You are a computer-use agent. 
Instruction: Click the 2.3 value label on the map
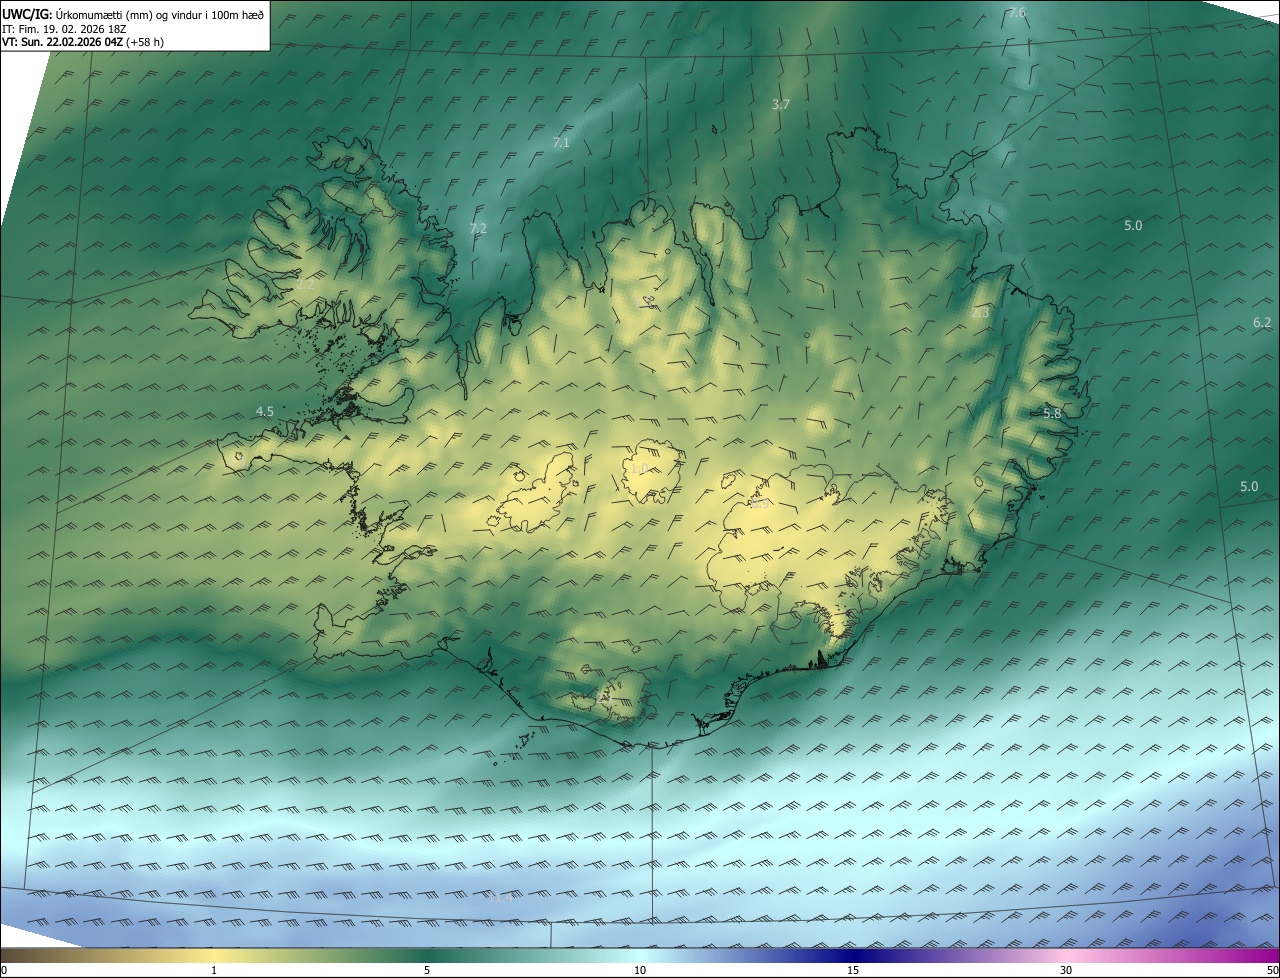coord(980,313)
